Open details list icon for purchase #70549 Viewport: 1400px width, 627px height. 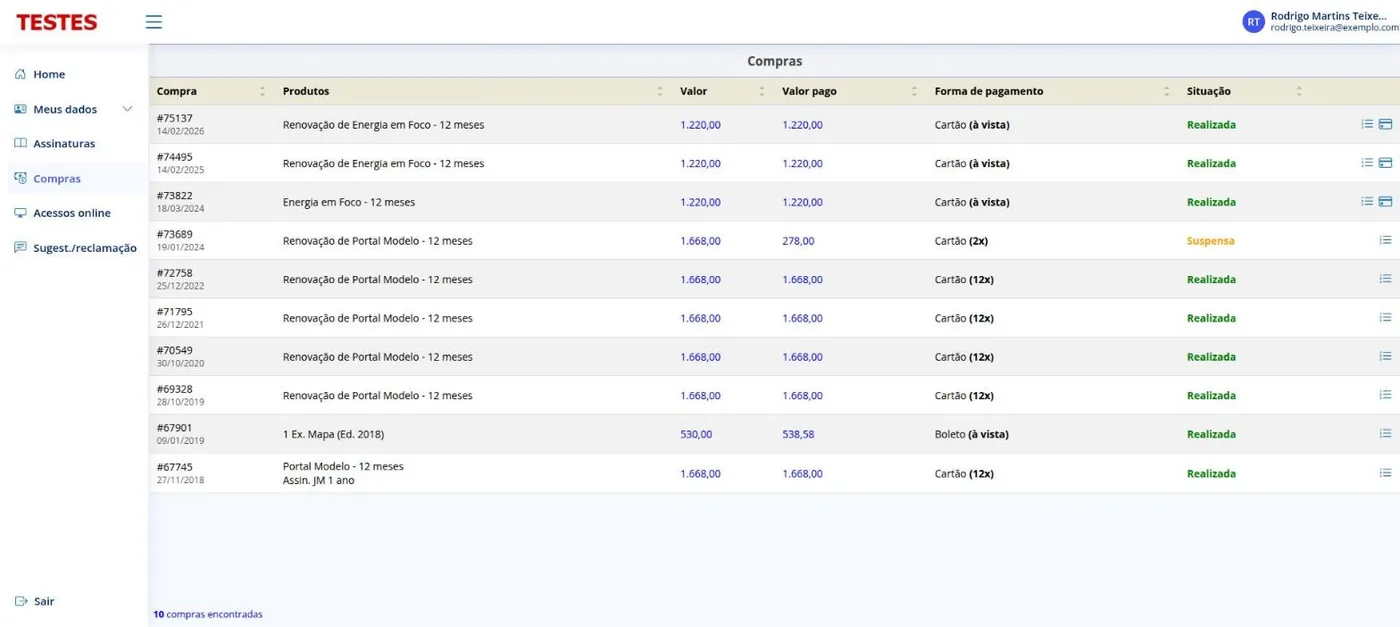click(1385, 356)
